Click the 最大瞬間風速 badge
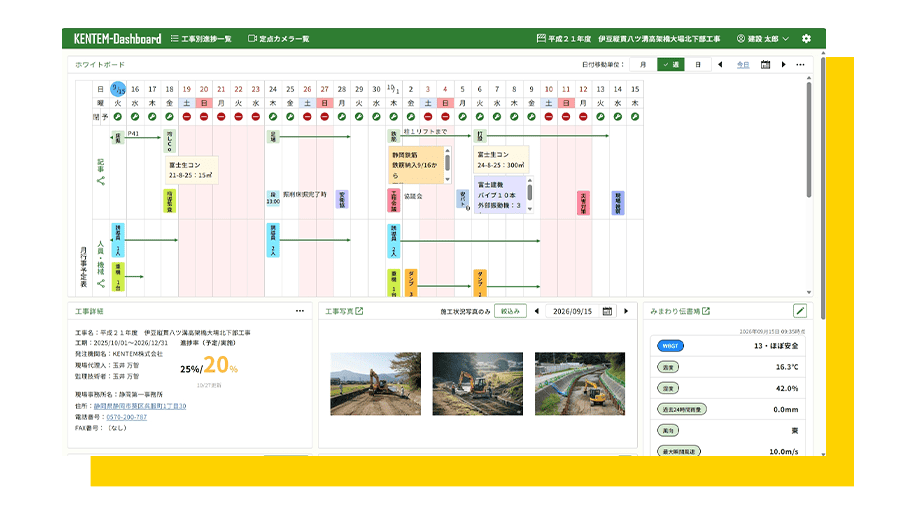 [x=679, y=451]
